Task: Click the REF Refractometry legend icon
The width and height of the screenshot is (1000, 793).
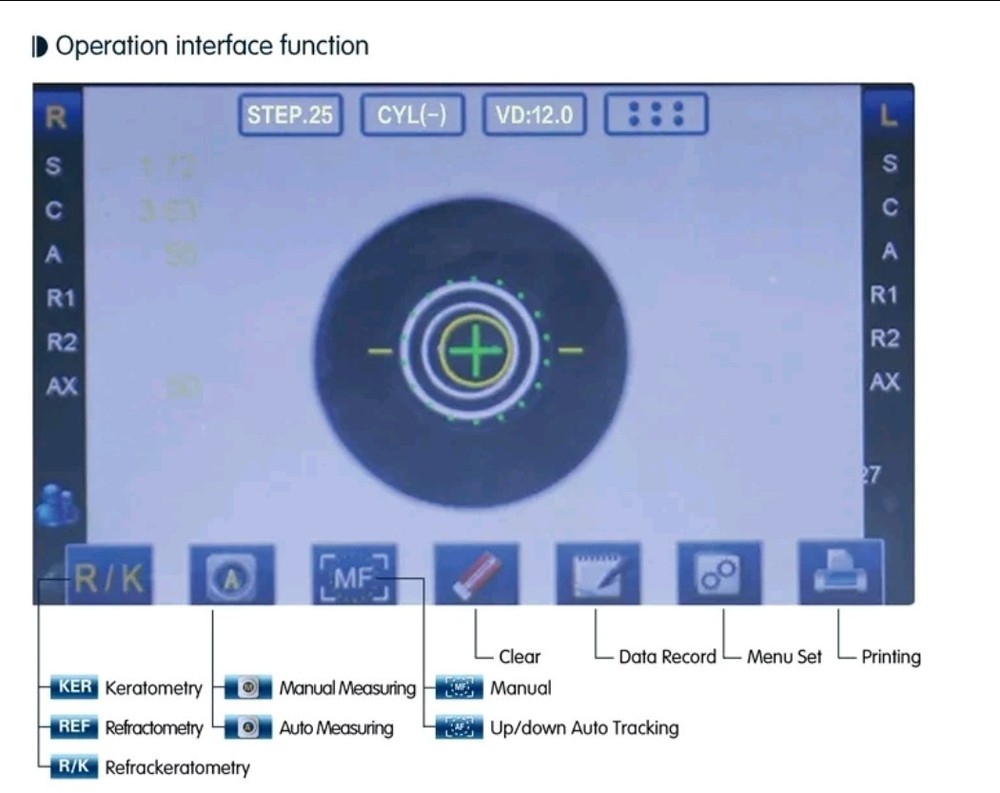Action: click(x=74, y=728)
